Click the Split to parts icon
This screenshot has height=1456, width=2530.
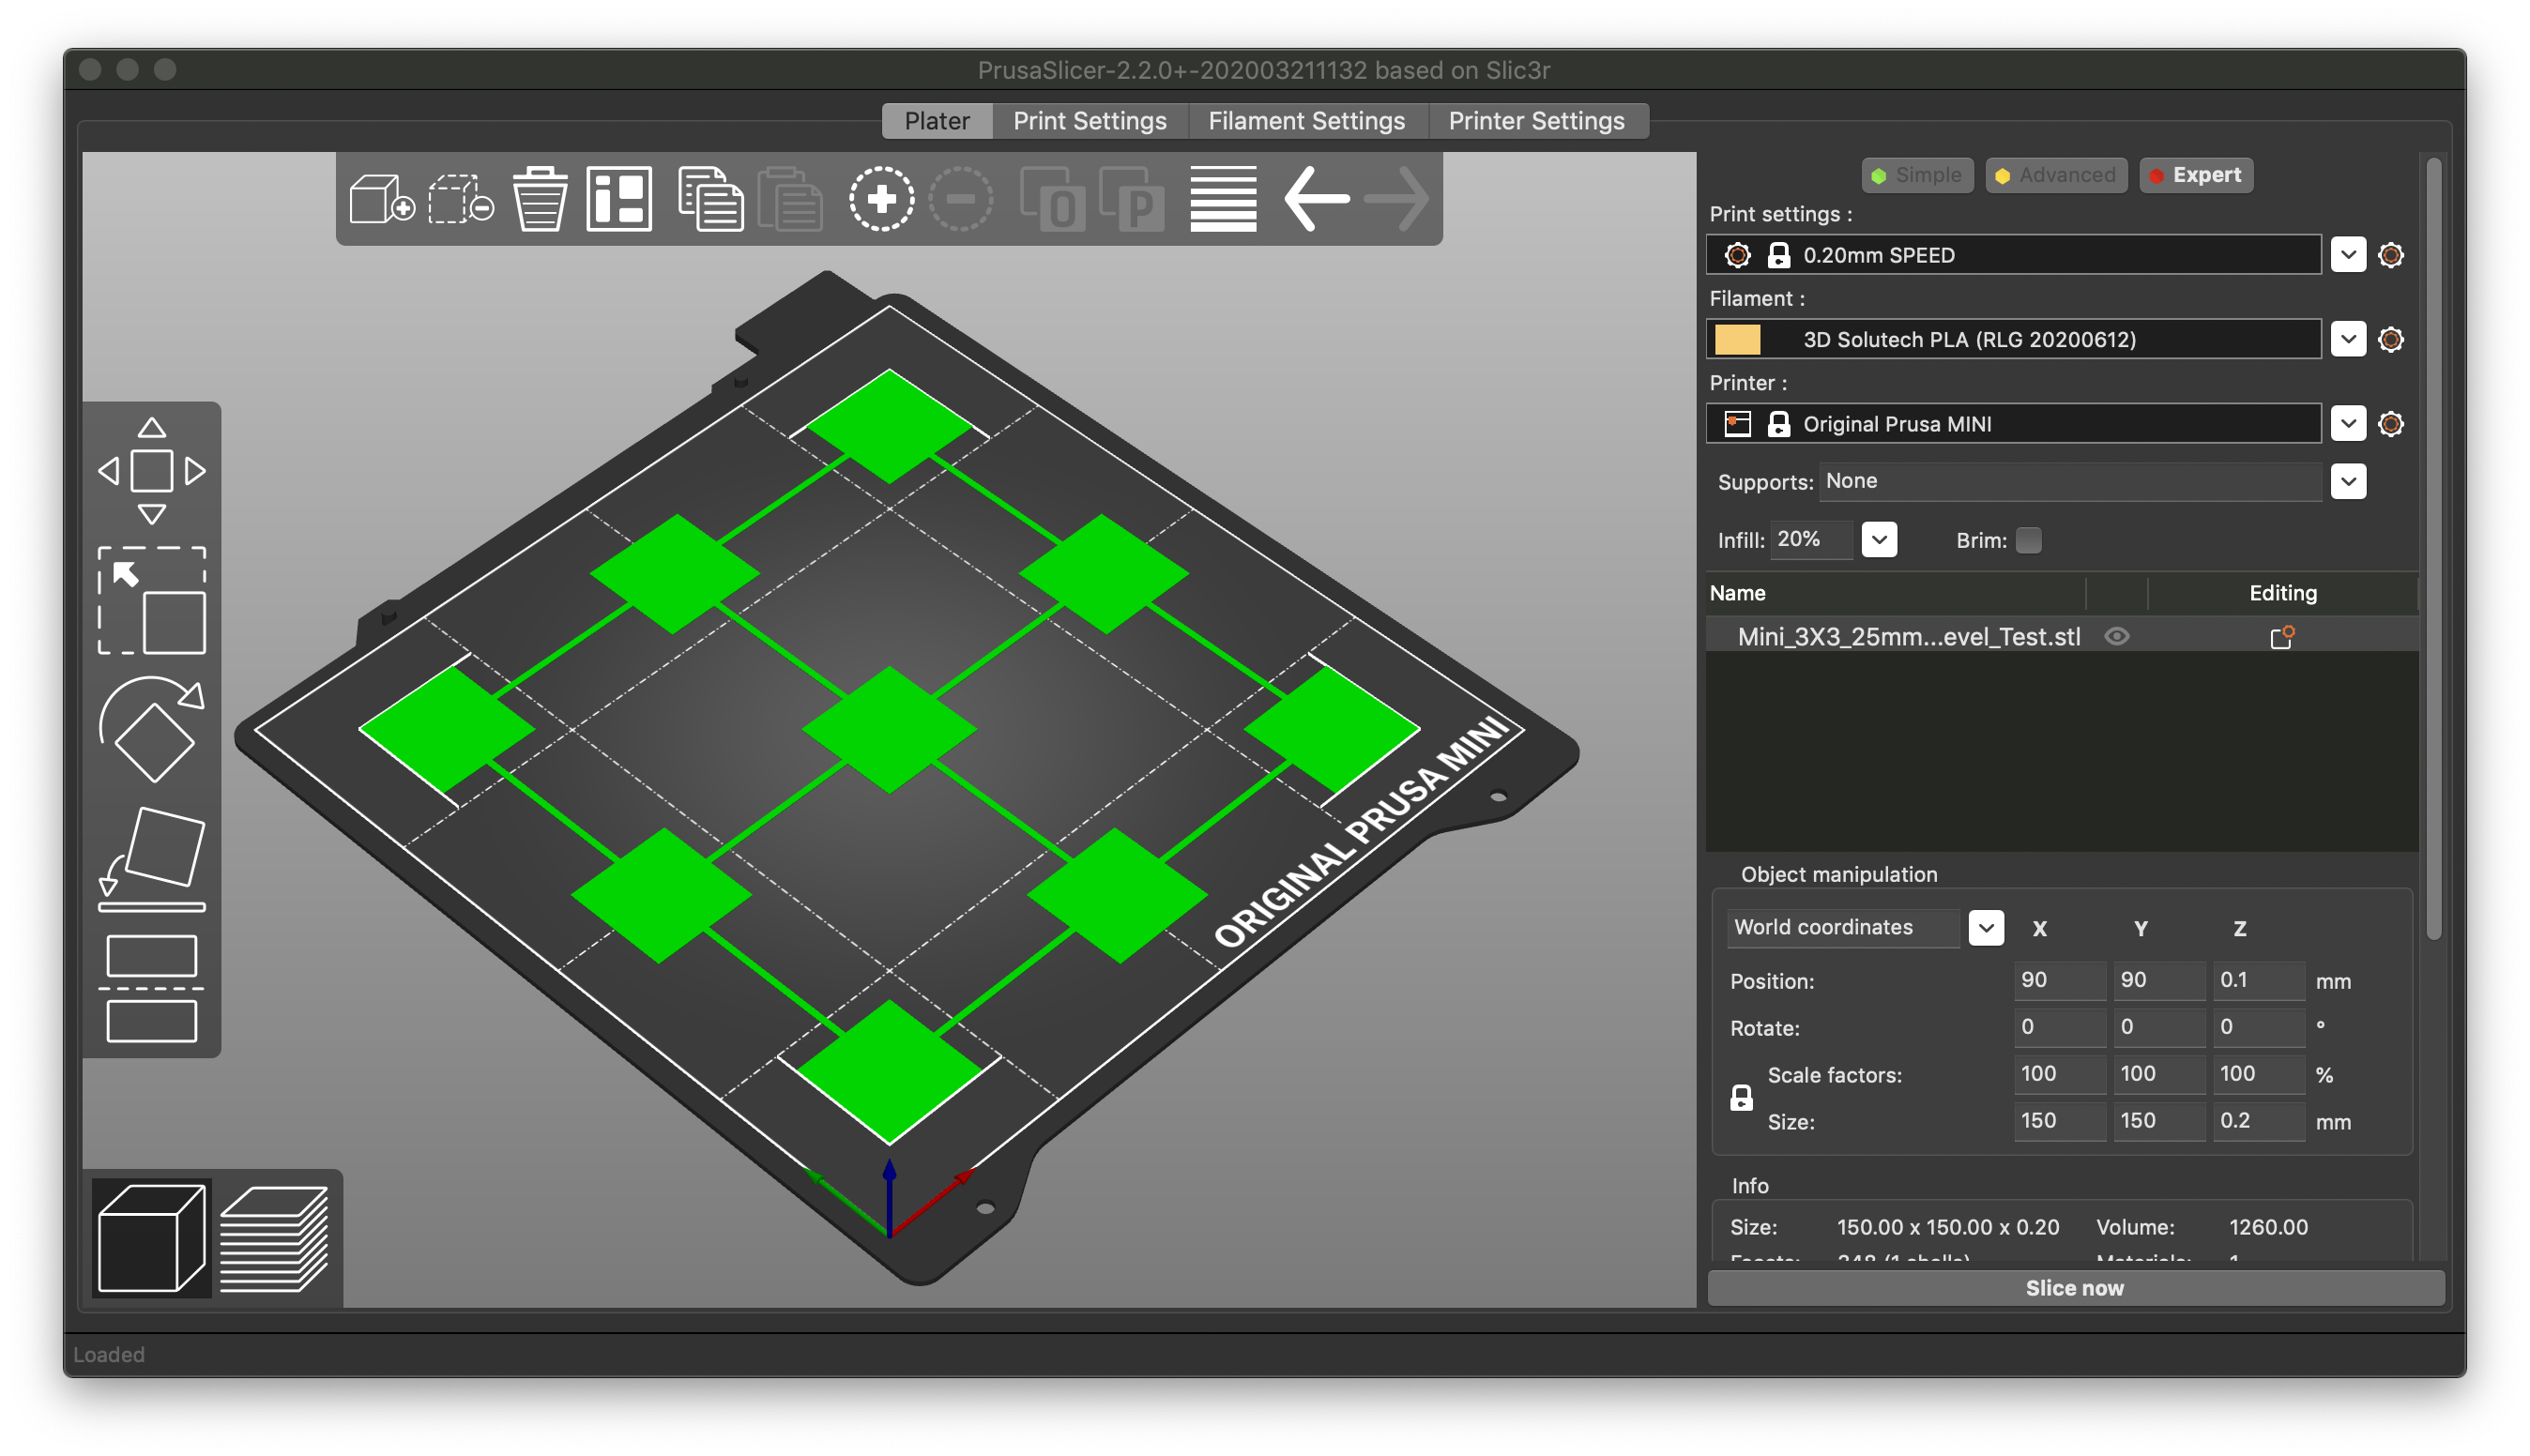pyautogui.click(x=1132, y=199)
